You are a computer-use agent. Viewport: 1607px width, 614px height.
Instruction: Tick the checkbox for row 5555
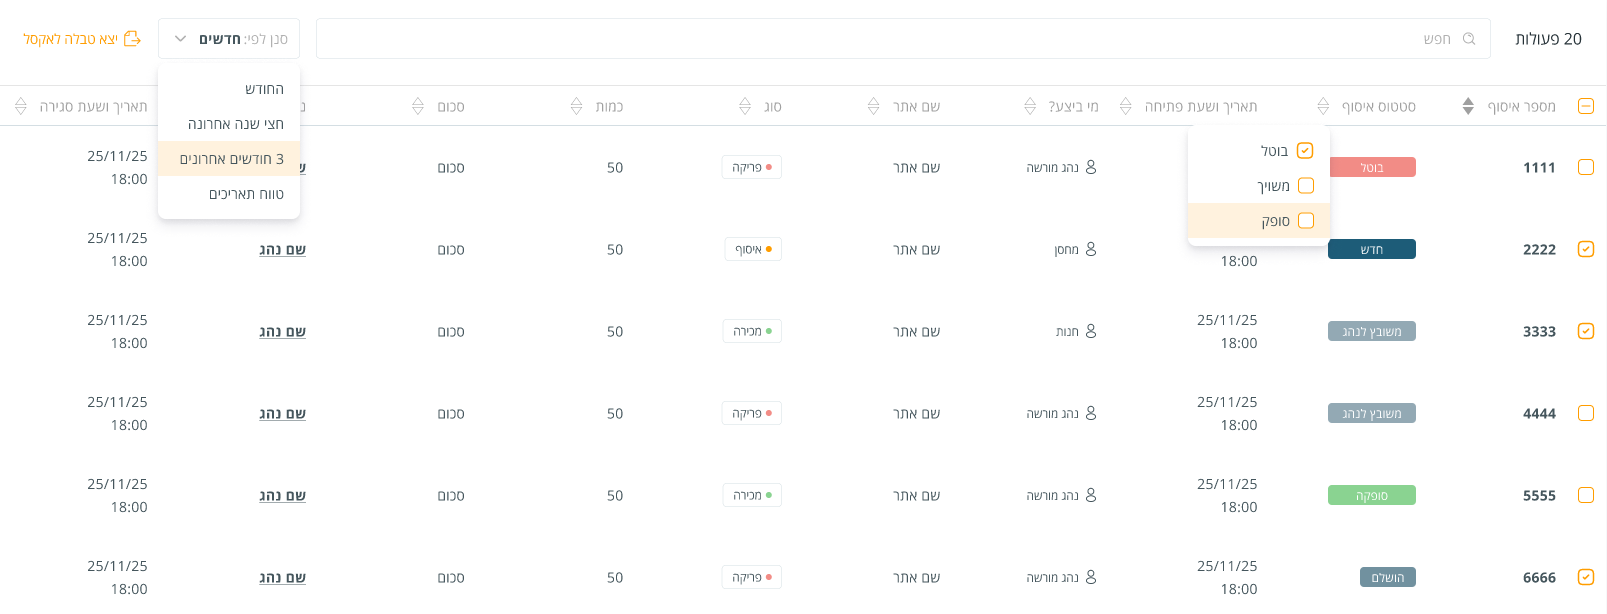[1586, 495]
